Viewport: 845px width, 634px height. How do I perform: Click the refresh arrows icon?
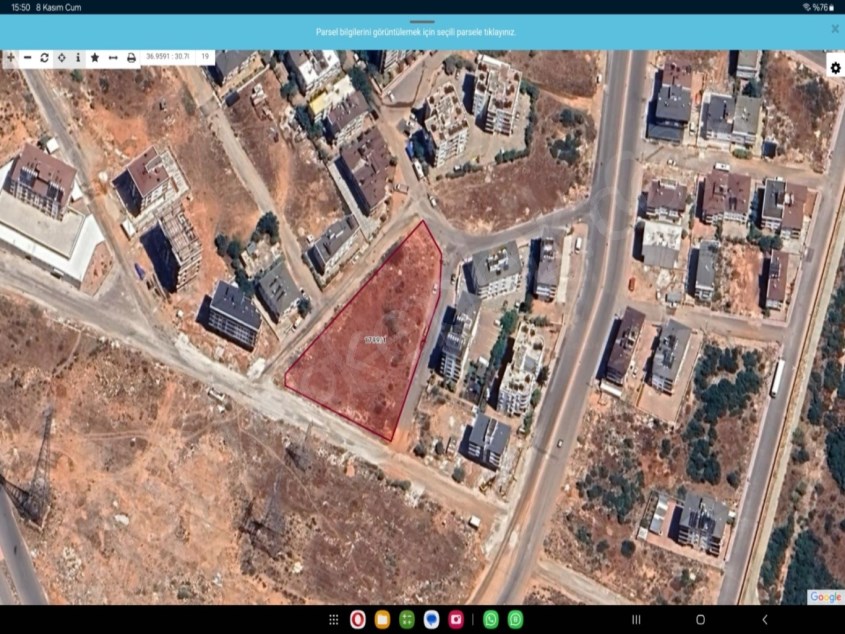[x=44, y=58]
